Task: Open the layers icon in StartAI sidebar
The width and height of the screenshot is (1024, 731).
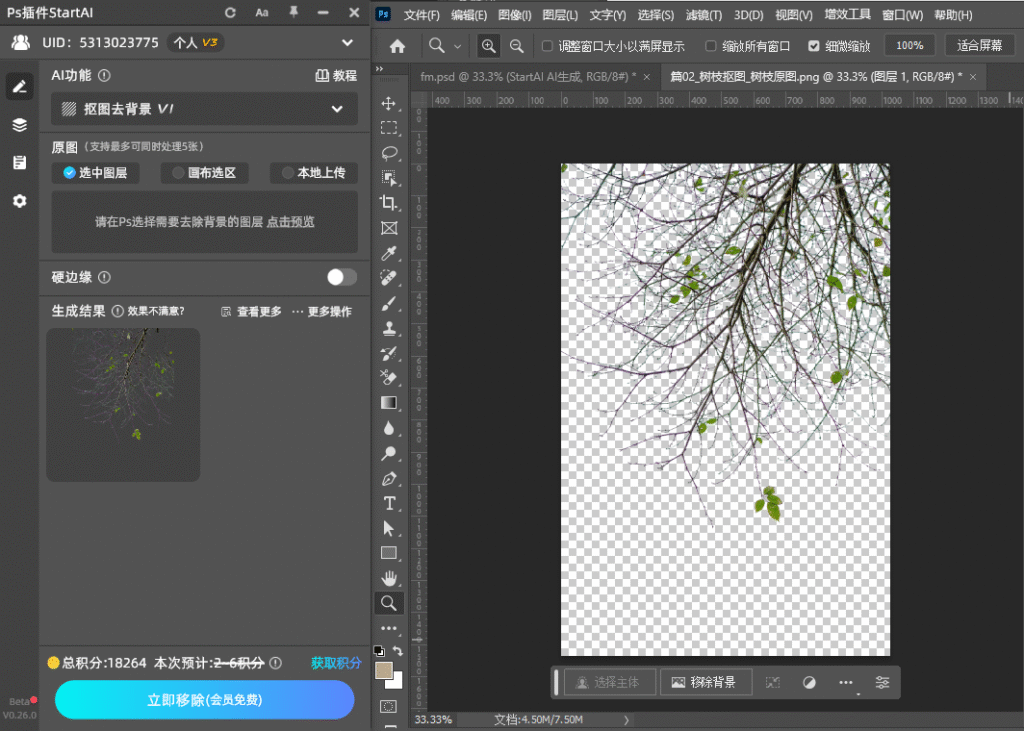Action: [x=20, y=125]
